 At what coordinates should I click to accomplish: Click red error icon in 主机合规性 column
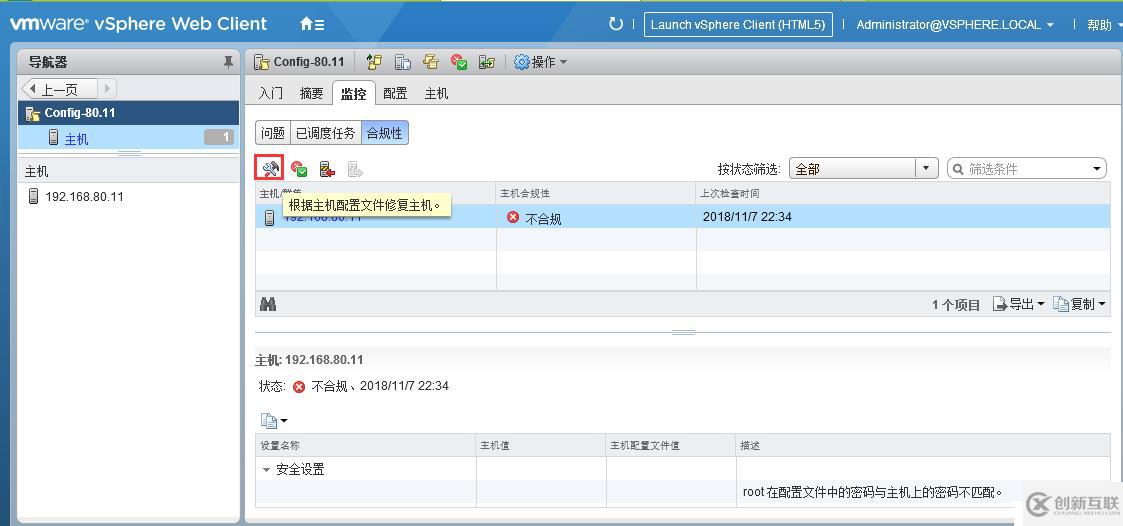[513, 217]
